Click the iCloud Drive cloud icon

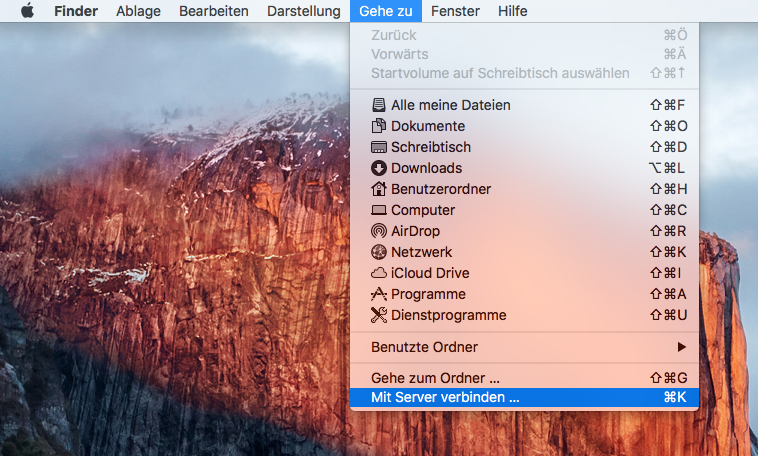(378, 273)
